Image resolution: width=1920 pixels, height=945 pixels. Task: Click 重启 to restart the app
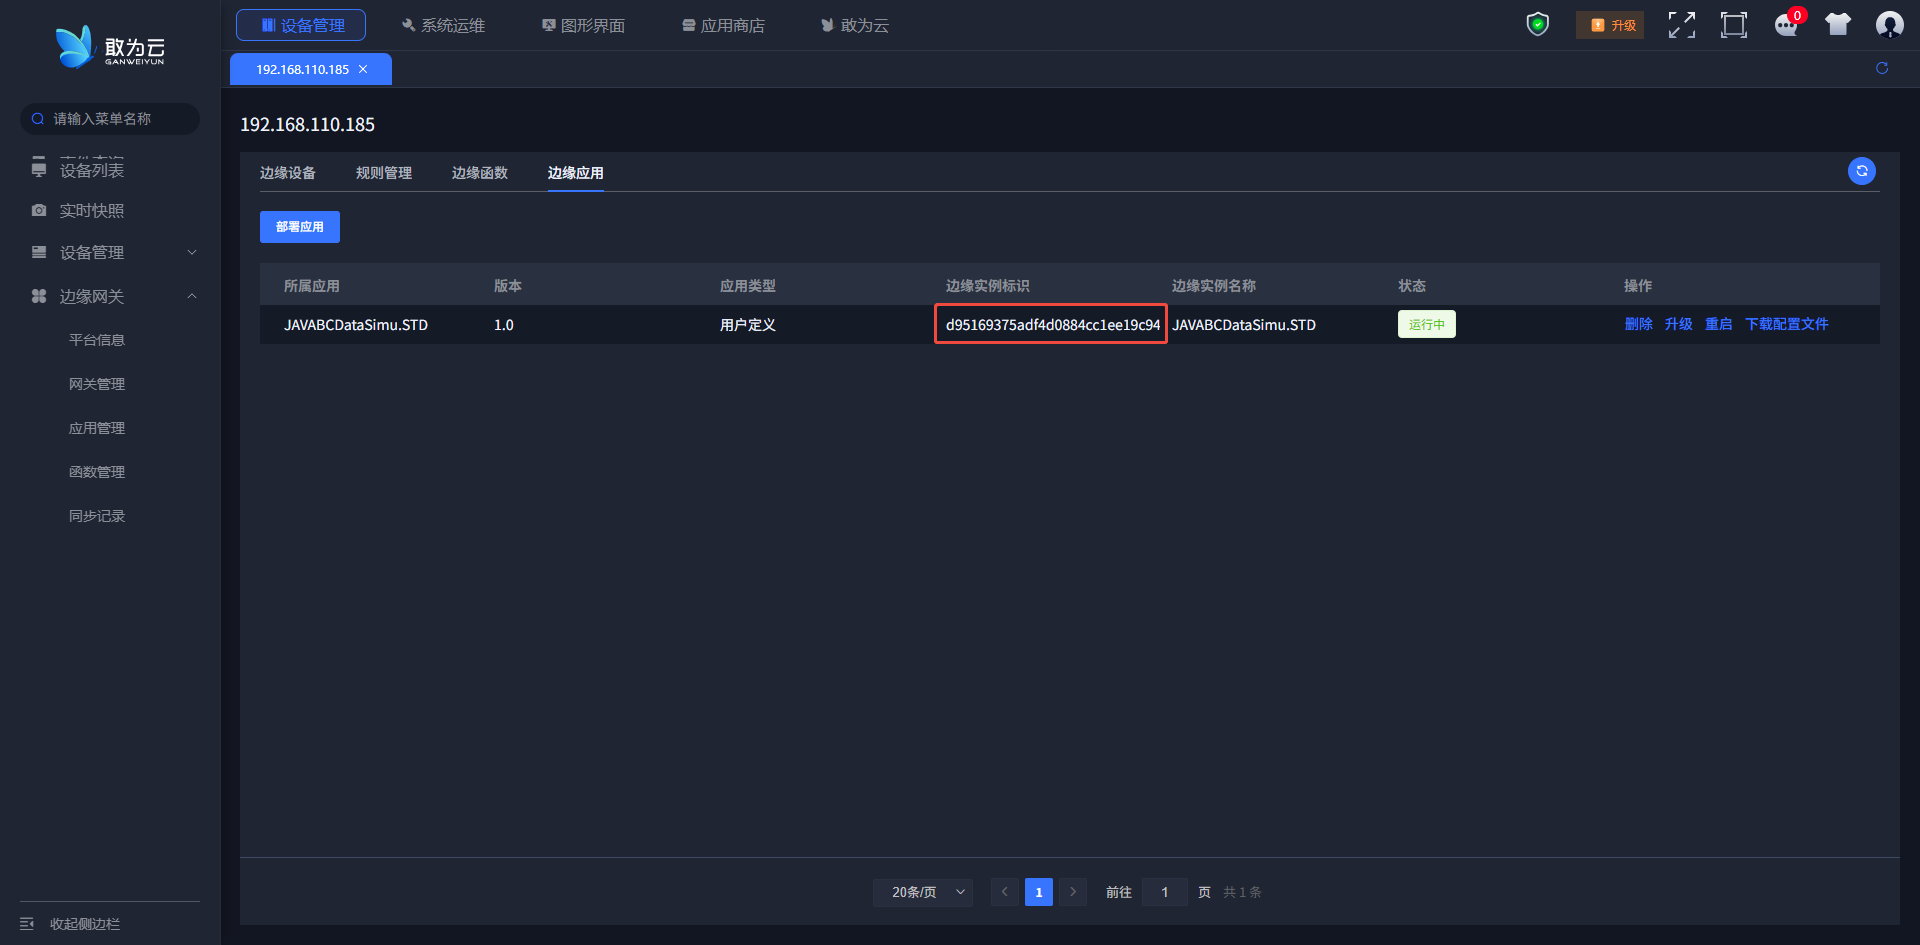click(1718, 324)
